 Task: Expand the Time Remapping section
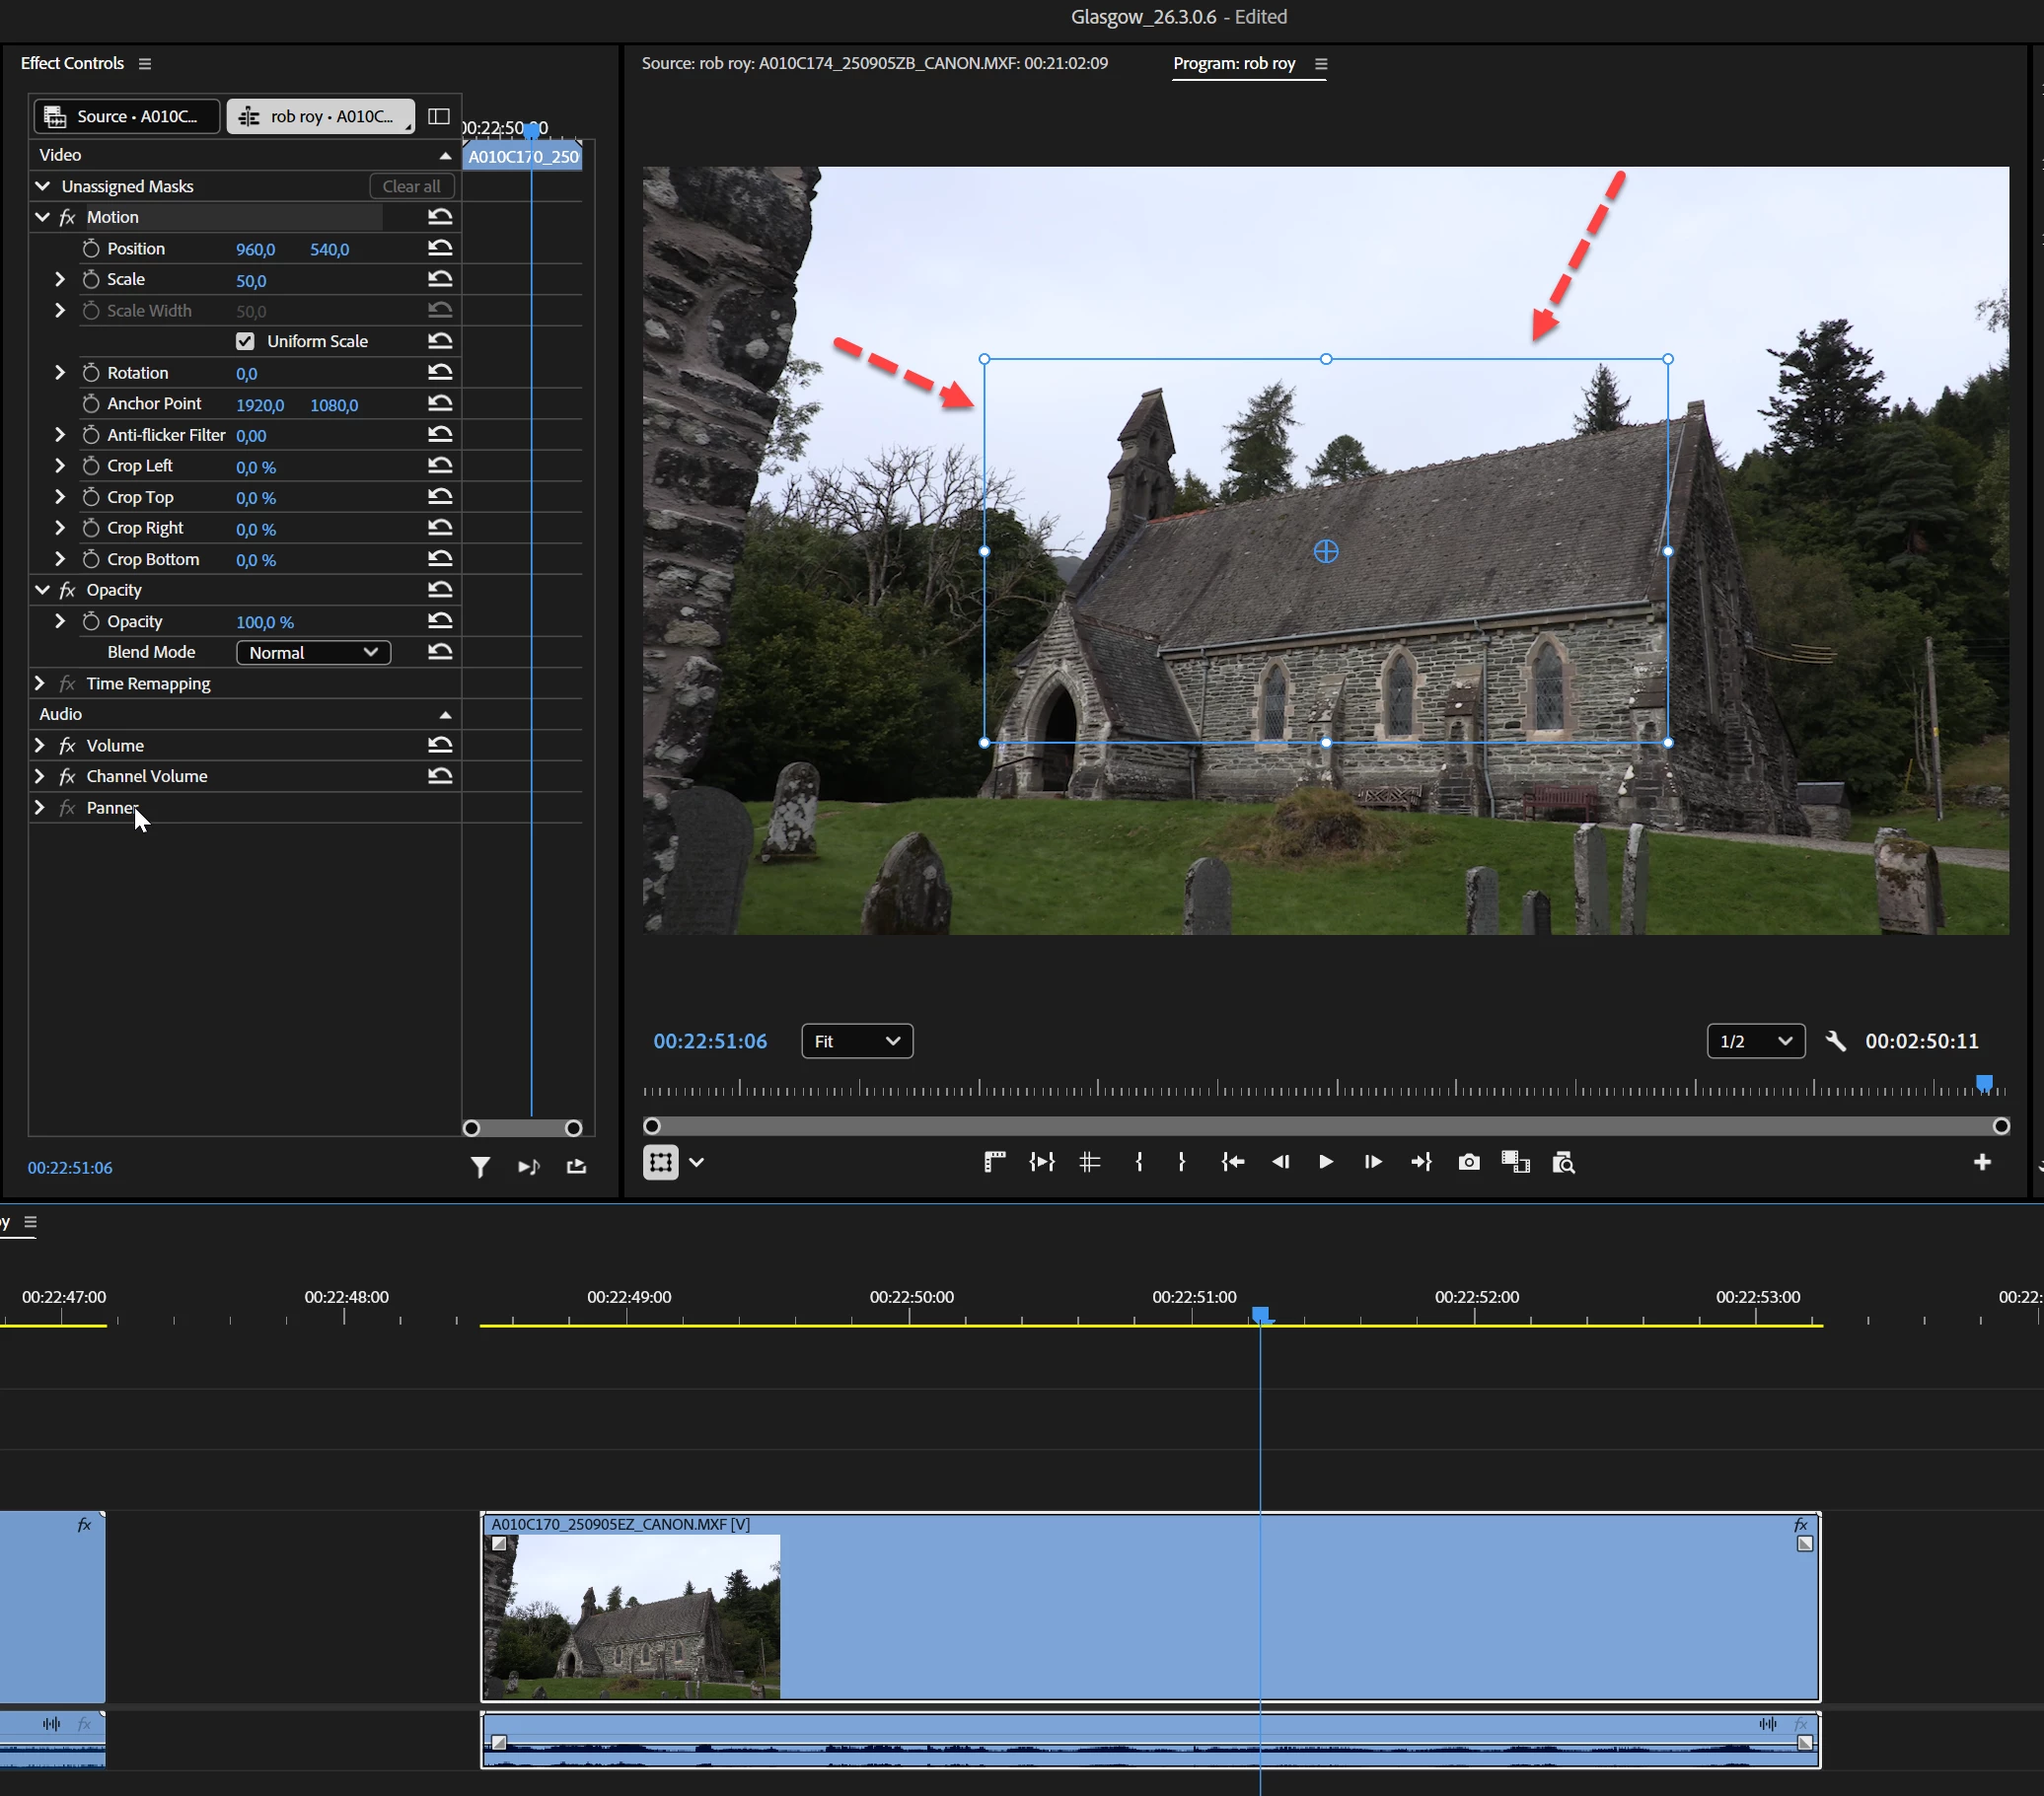[40, 683]
